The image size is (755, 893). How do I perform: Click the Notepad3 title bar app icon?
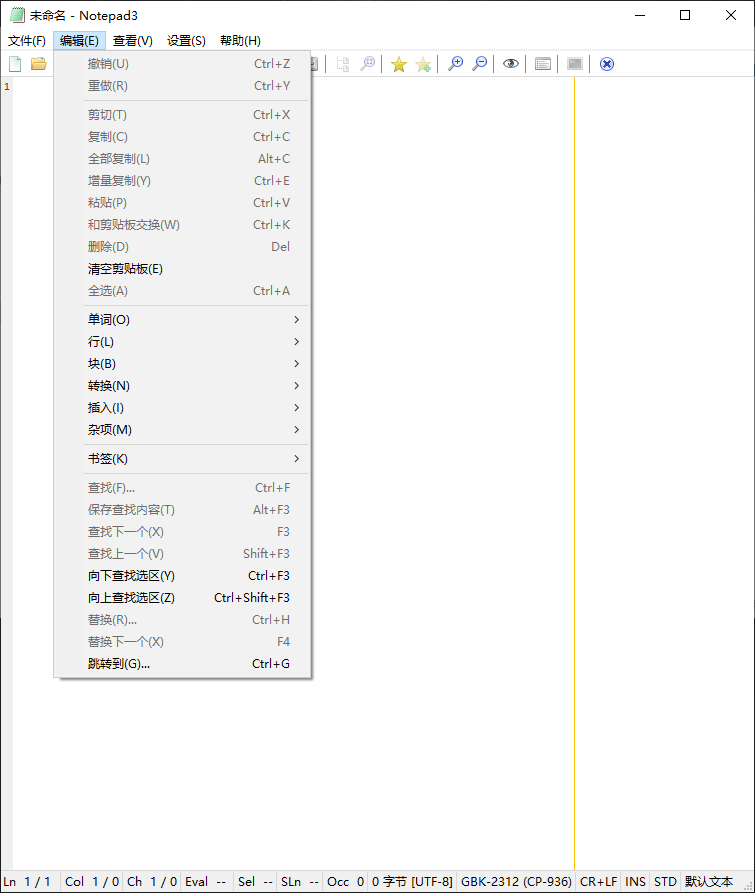17,15
